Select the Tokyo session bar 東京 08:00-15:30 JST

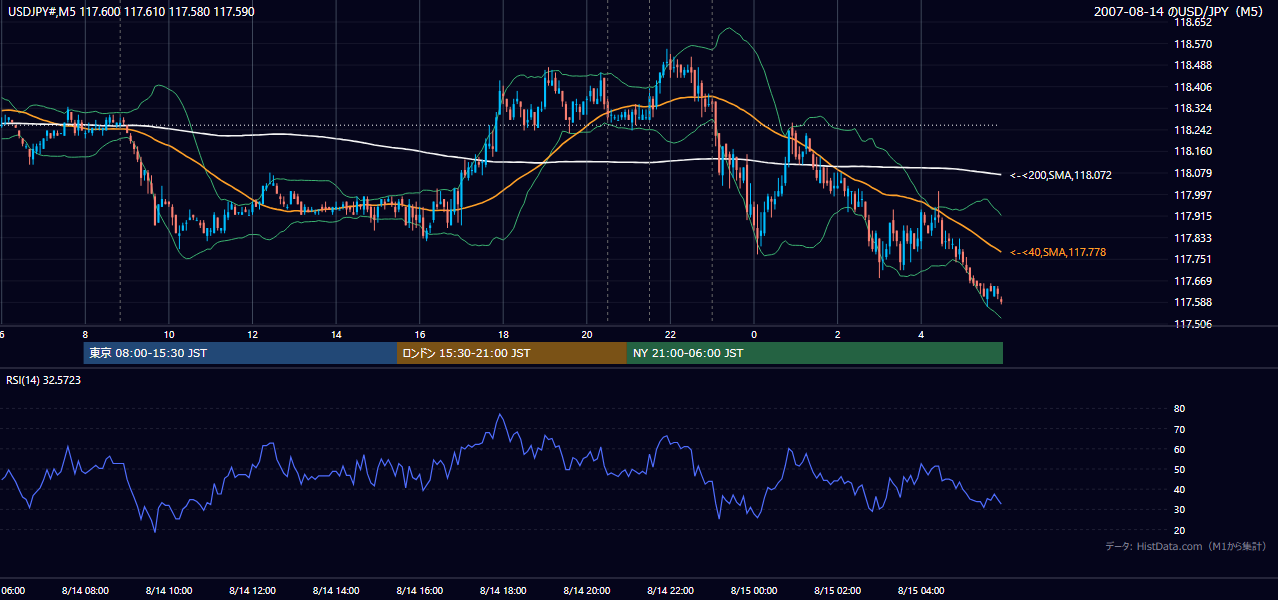pyautogui.click(x=240, y=353)
